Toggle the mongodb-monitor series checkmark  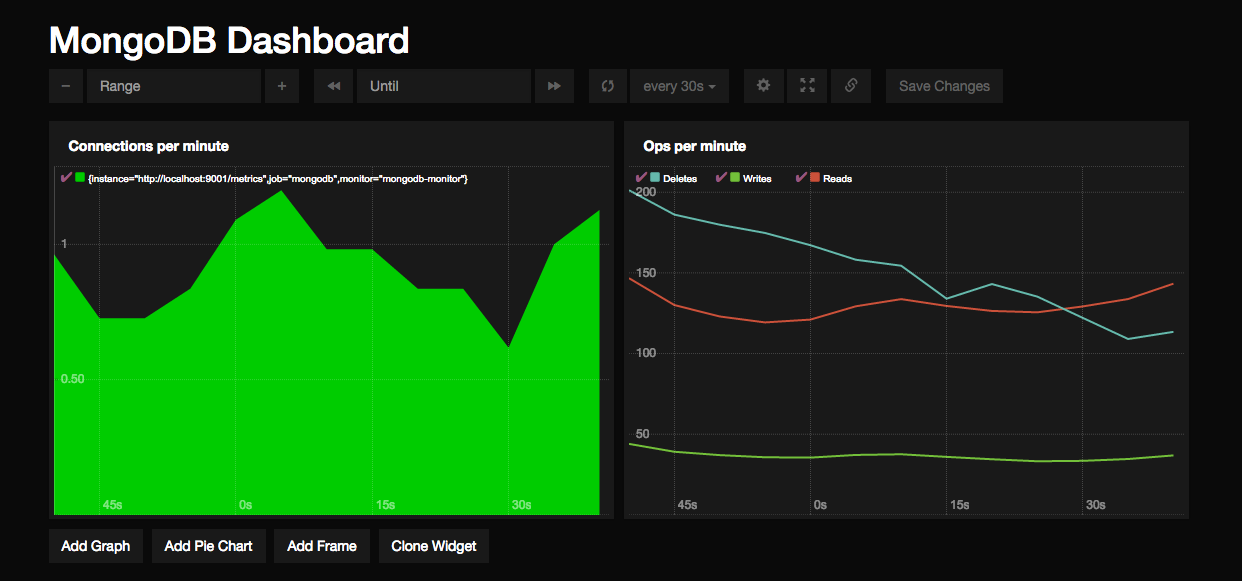pos(66,177)
